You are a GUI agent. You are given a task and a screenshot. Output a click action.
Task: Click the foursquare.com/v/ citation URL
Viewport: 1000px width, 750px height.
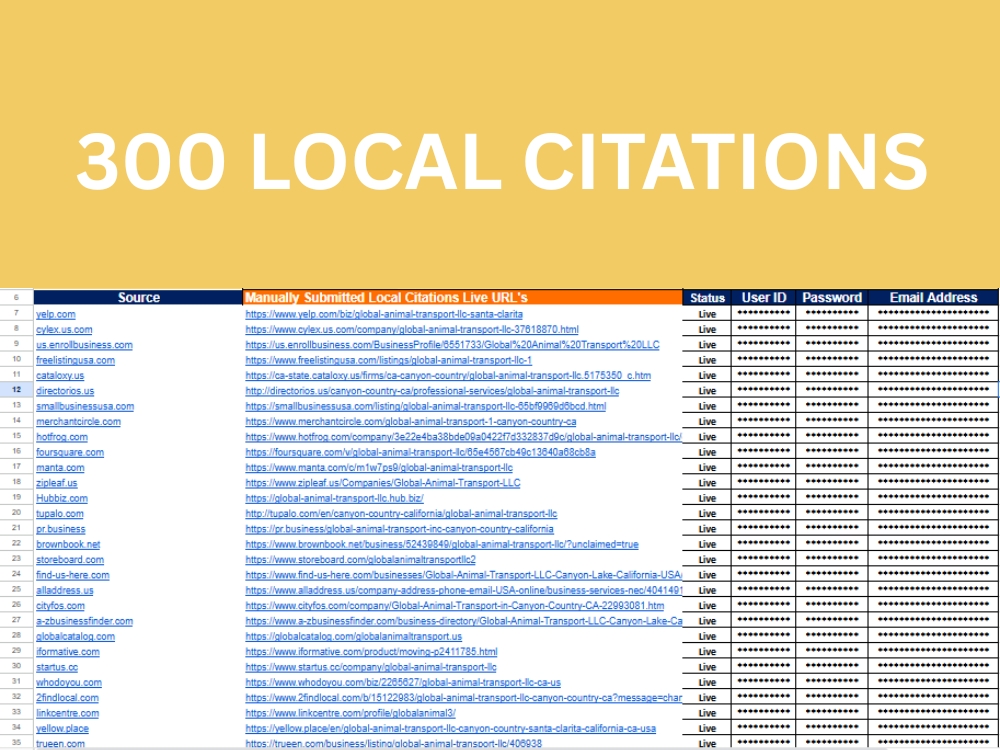[420, 452]
